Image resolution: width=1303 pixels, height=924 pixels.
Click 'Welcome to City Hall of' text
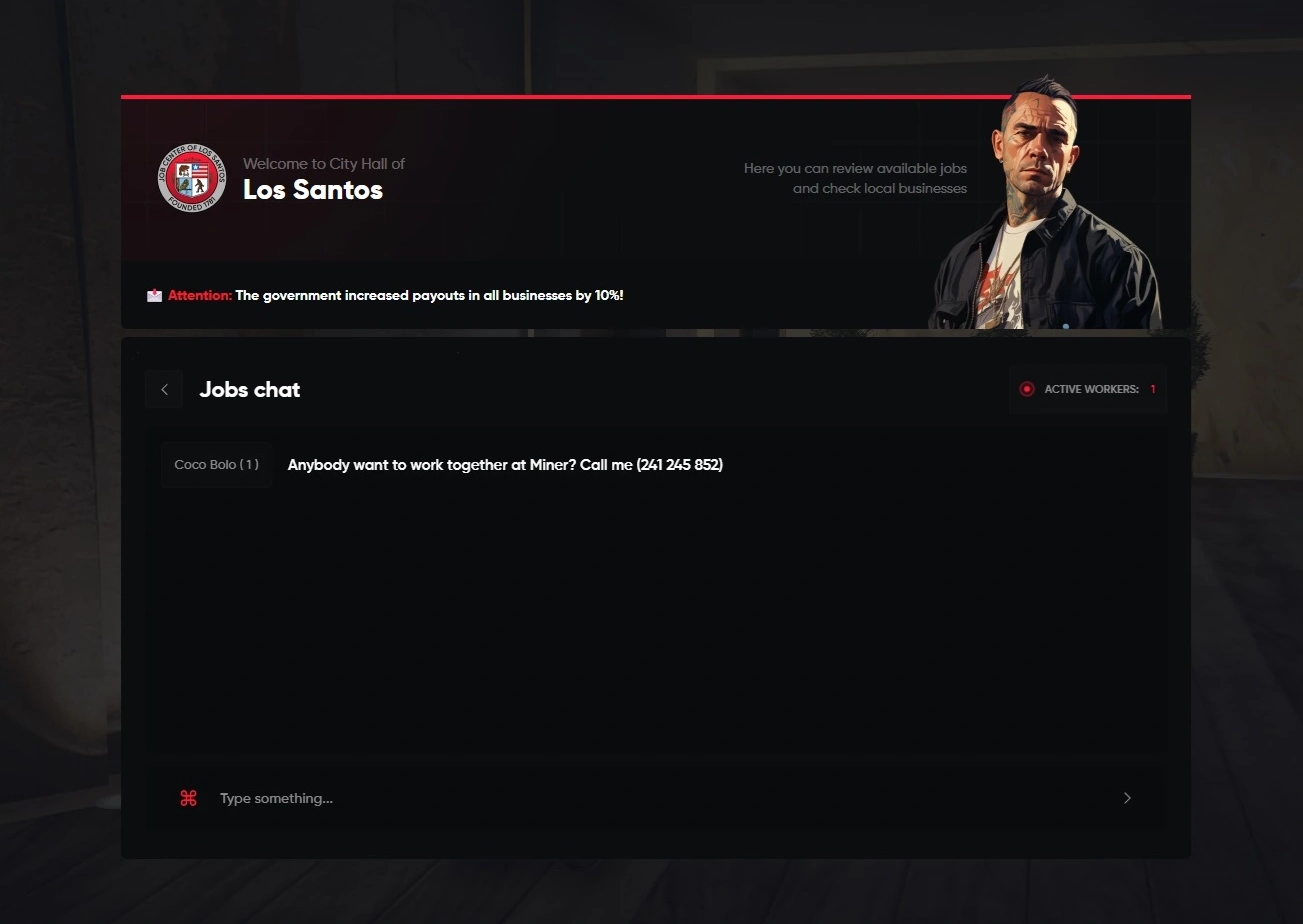(x=324, y=163)
